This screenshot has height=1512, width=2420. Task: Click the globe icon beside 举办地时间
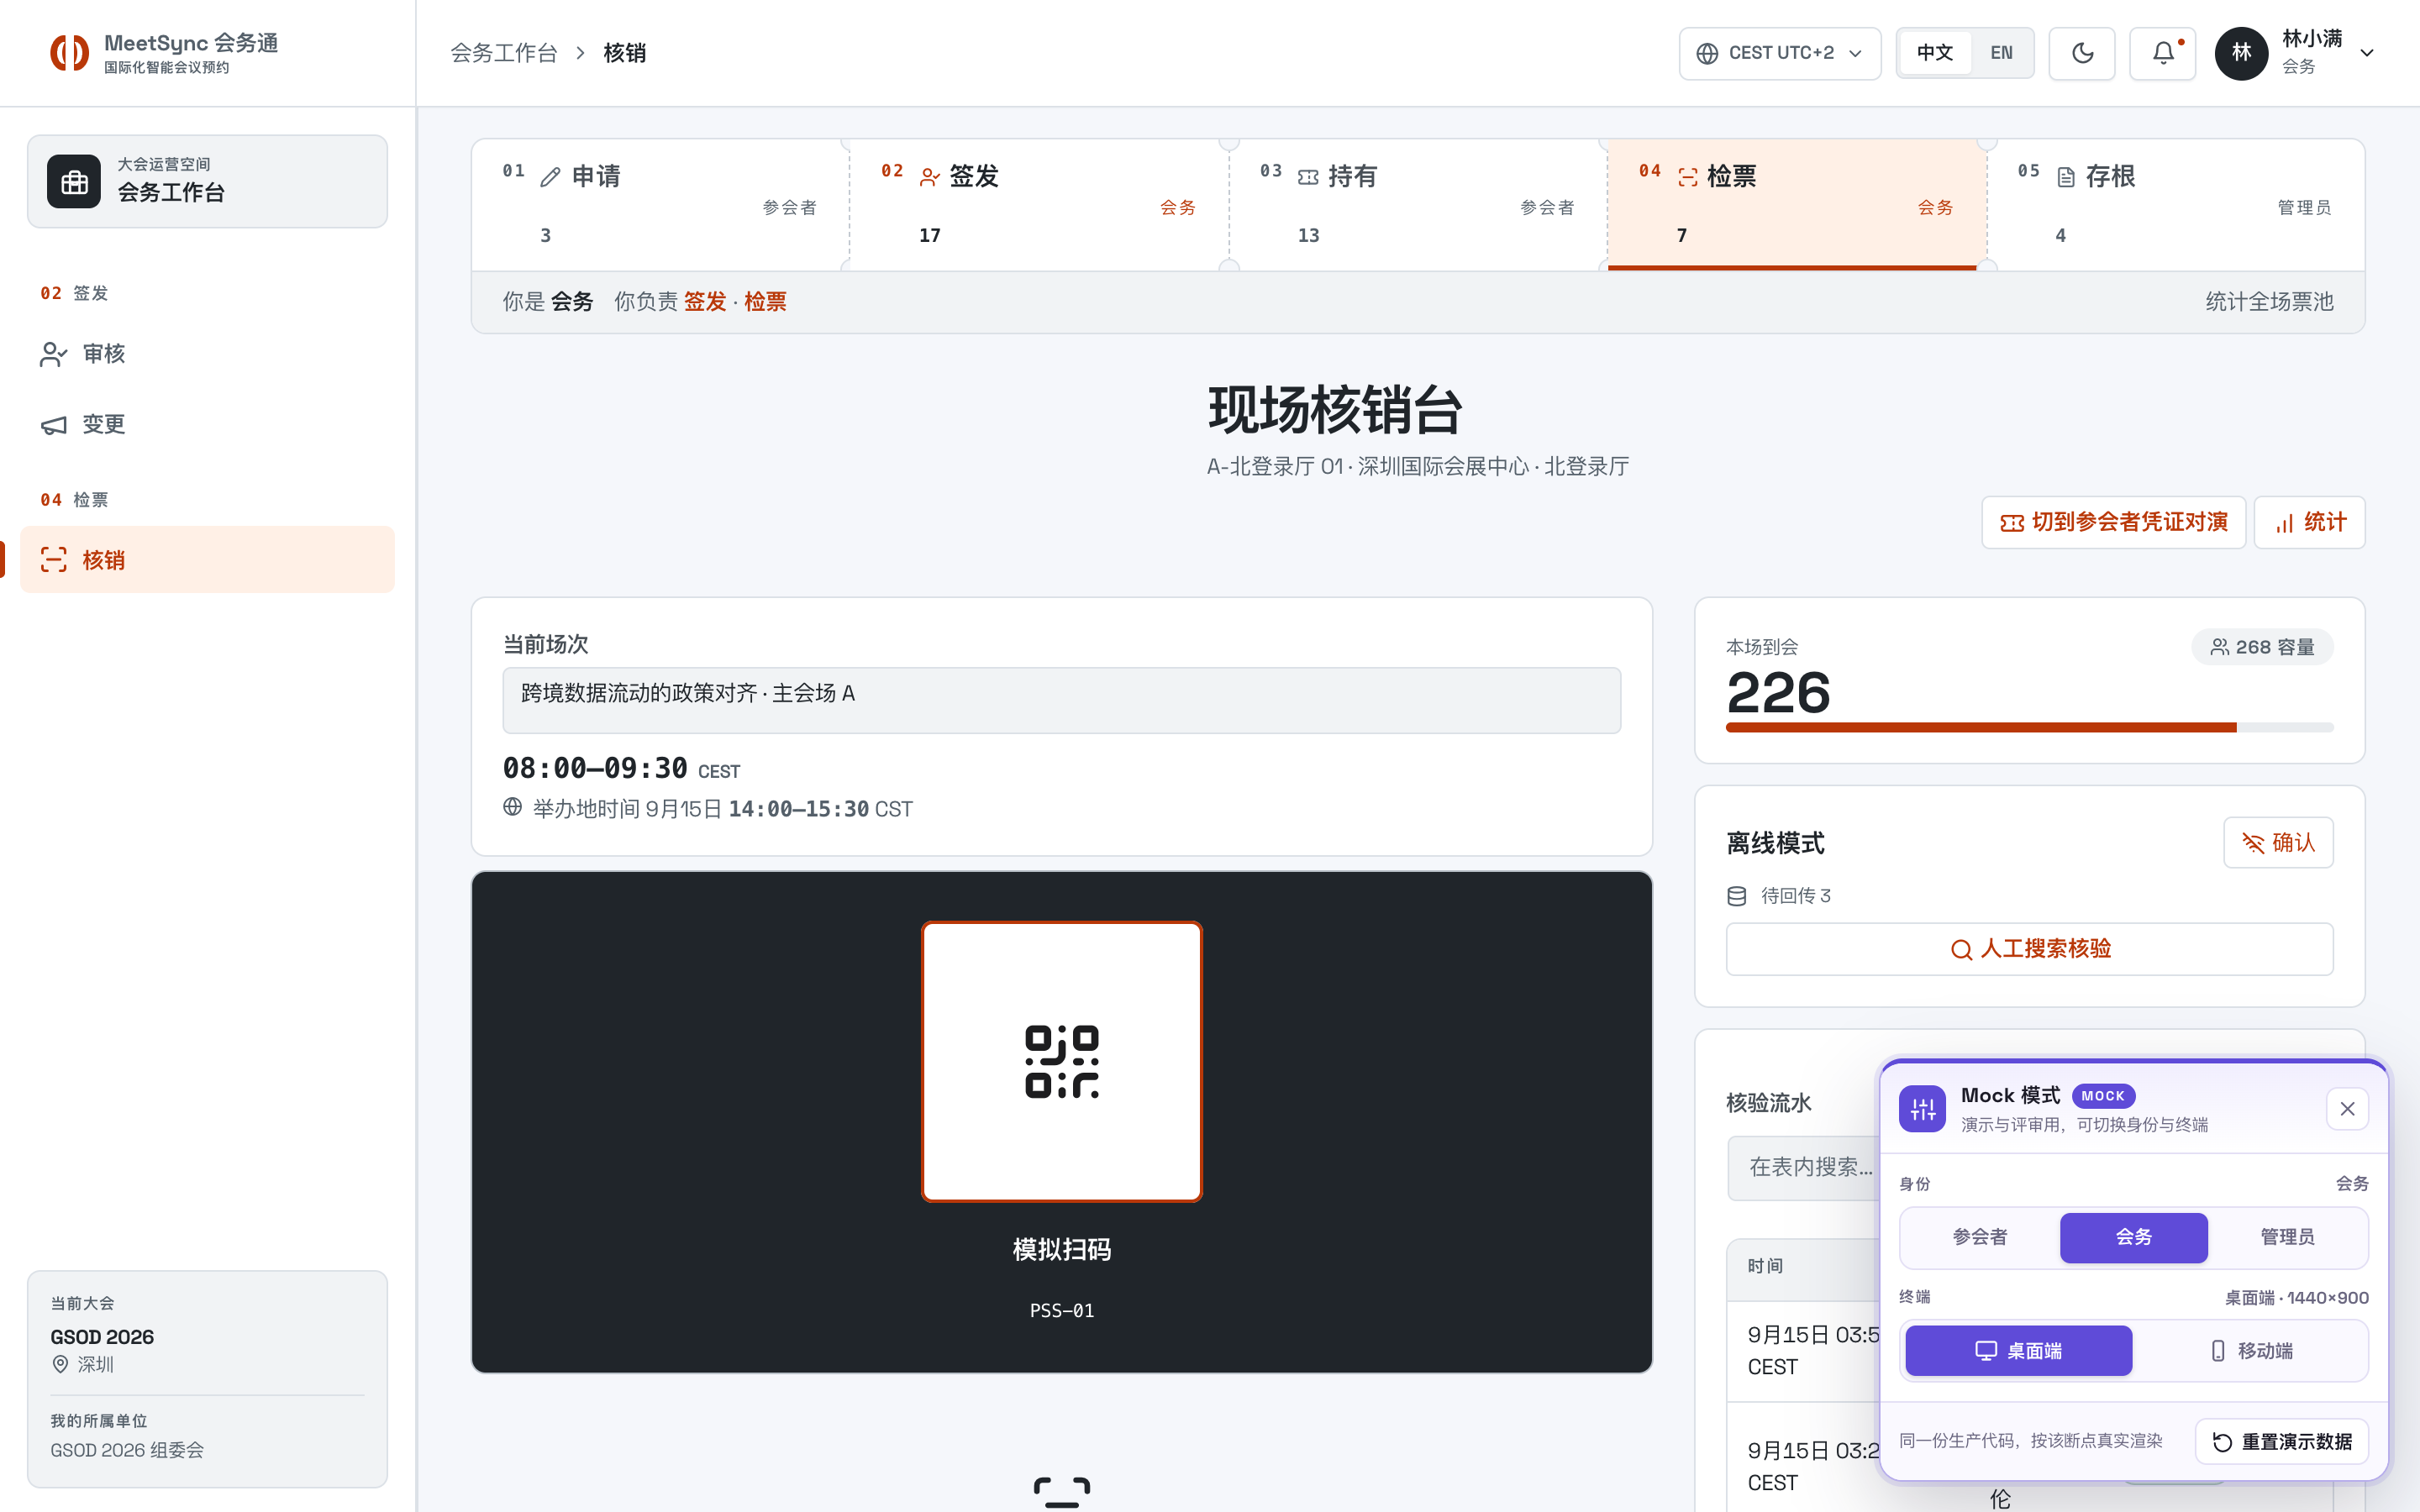(x=512, y=807)
